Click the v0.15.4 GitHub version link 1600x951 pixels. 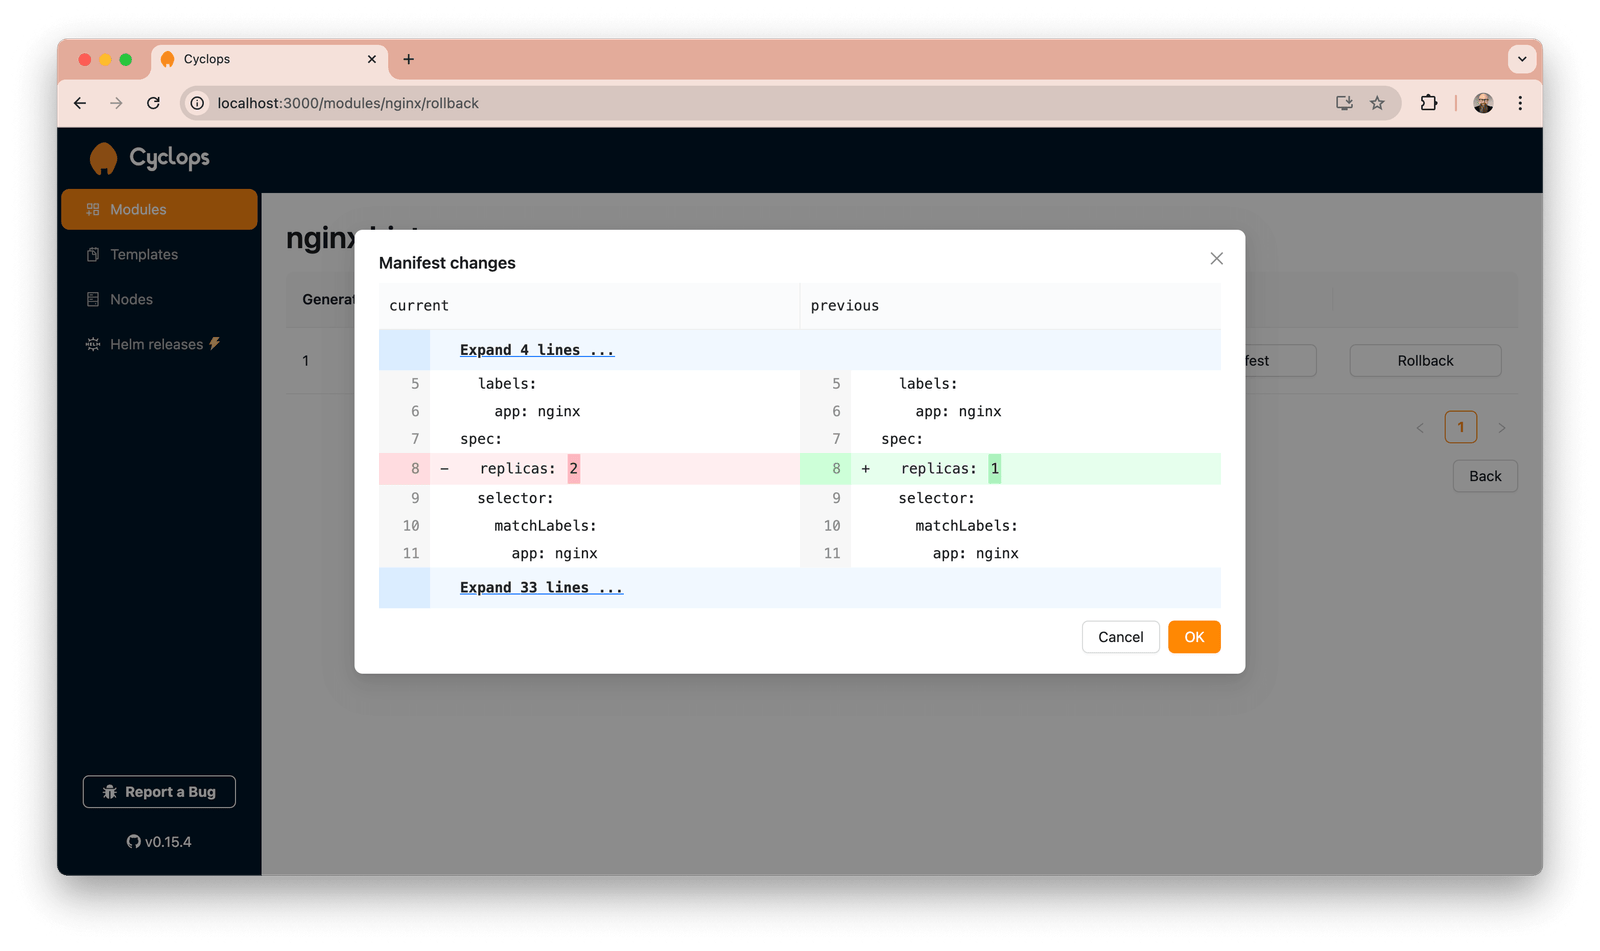coord(159,842)
